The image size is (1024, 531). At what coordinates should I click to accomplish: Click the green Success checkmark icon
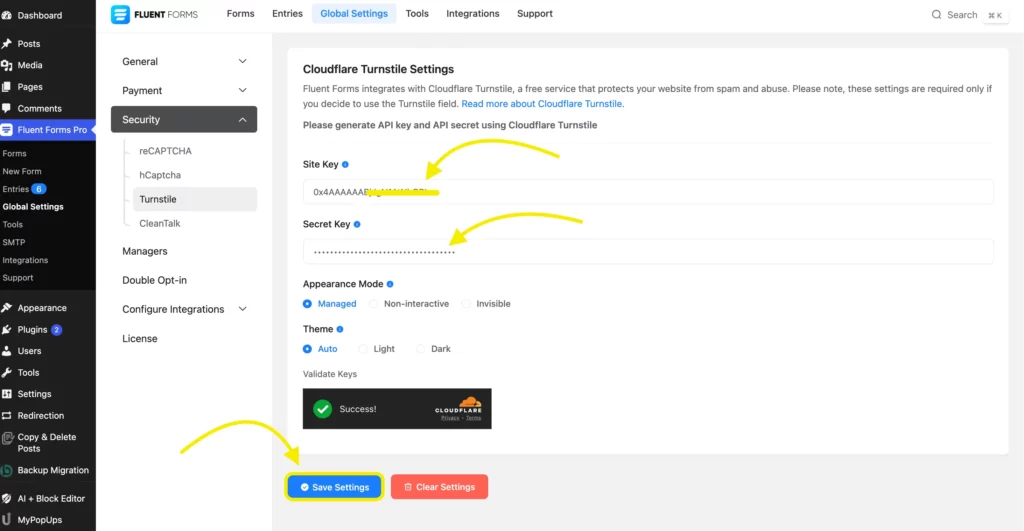pos(323,409)
